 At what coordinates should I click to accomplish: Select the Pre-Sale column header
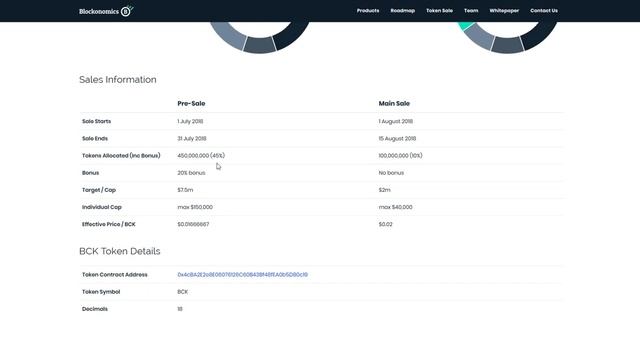pos(191,103)
